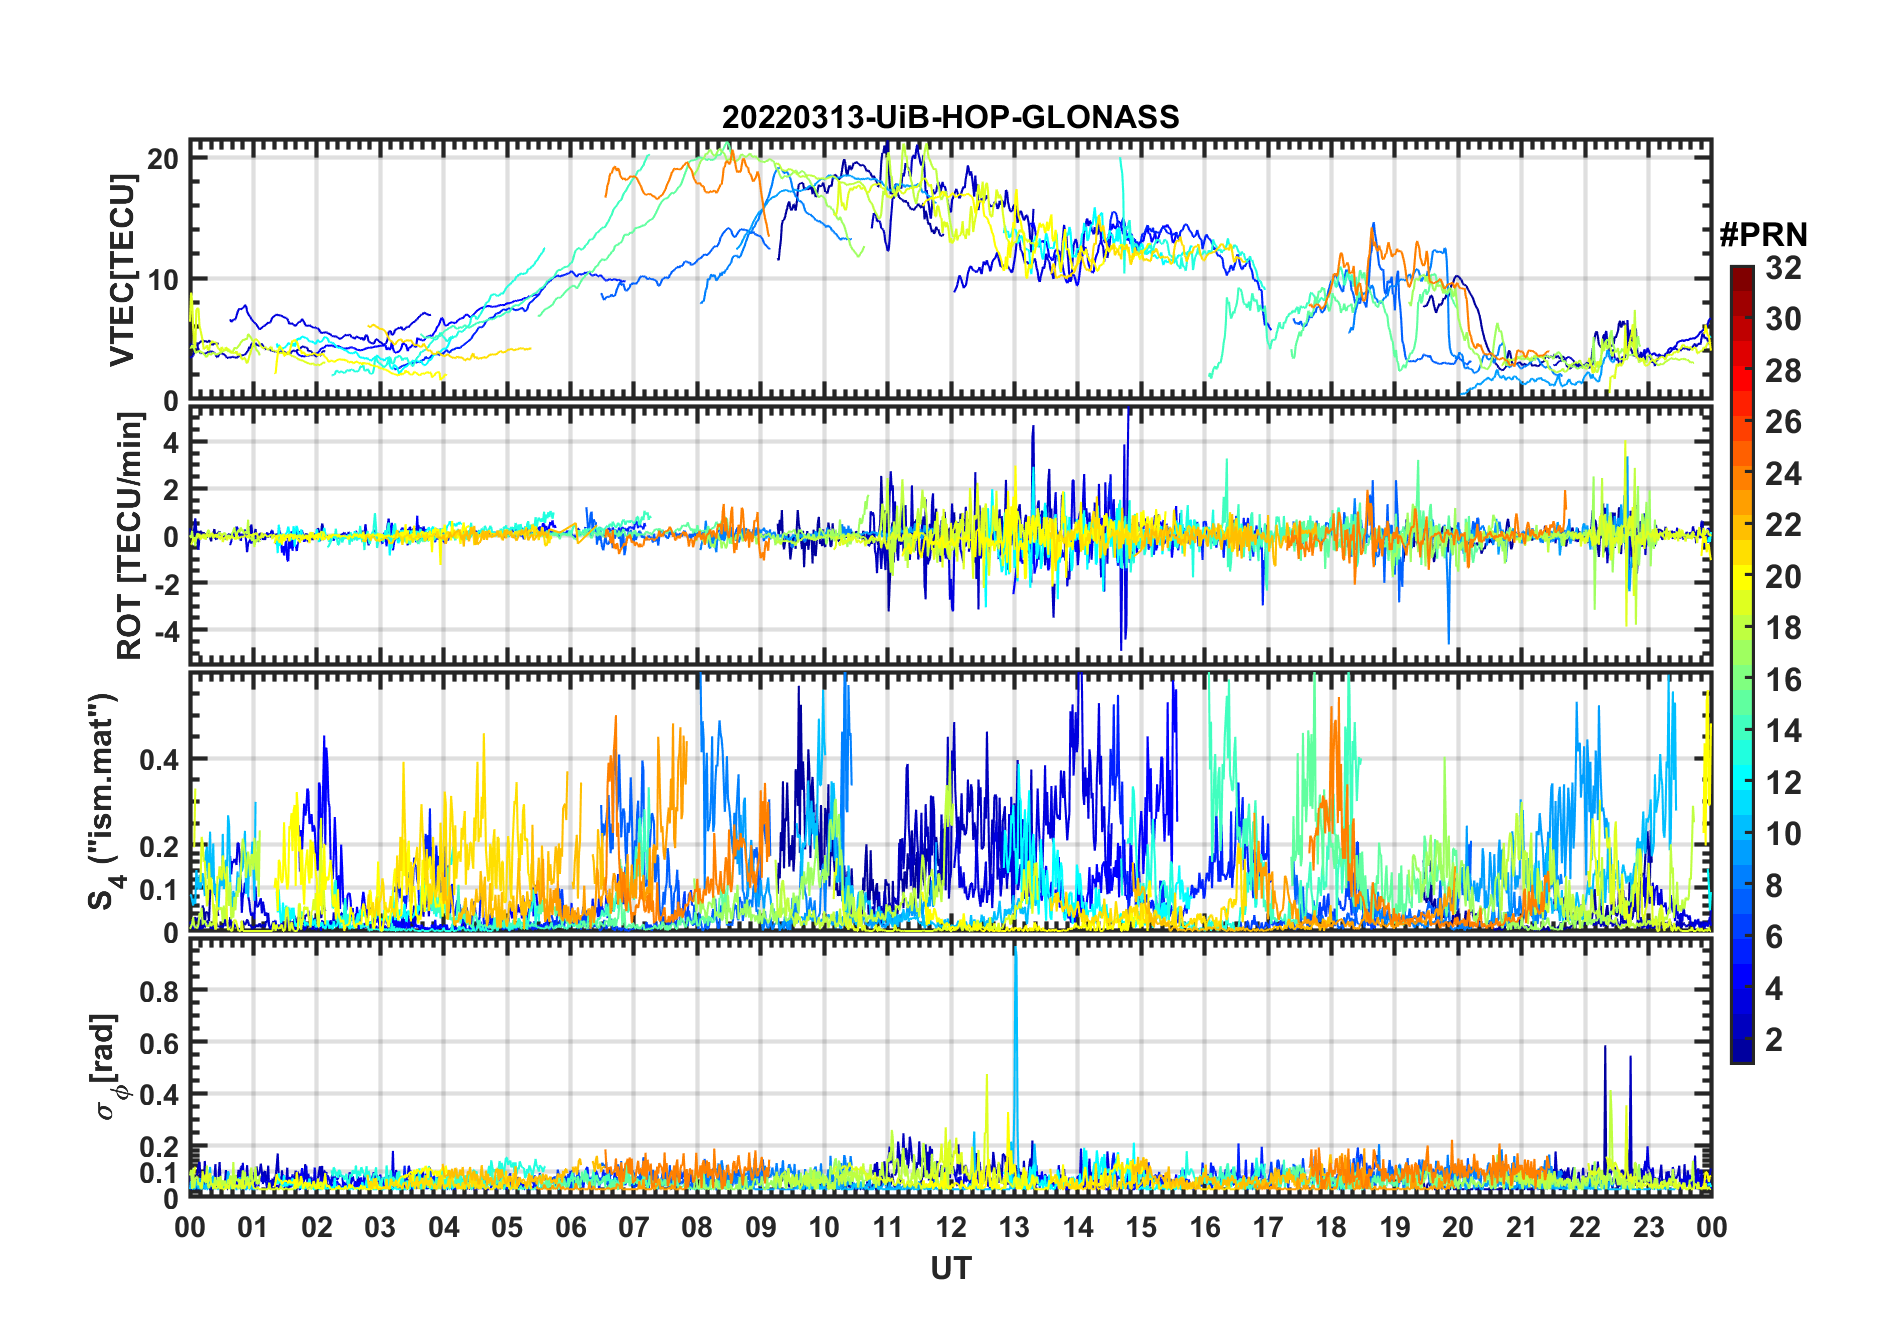Select the VTEC[TECU] y-axis label
The image size is (1902, 1330).
pyautogui.click(x=122, y=270)
